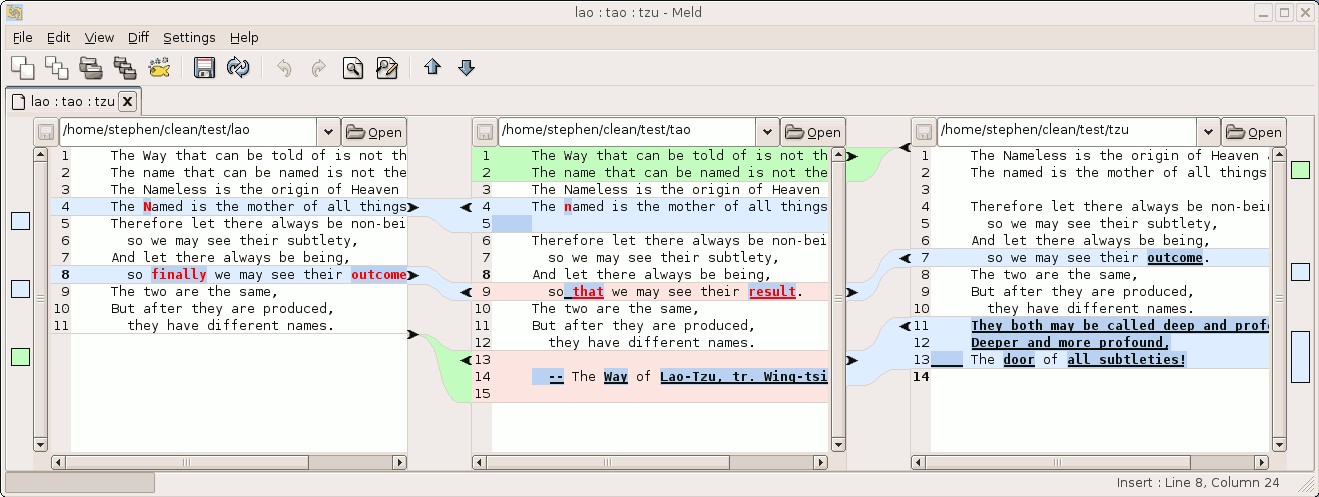Click the word 'outcome' in tzu line 7
The width and height of the screenshot is (1319, 497).
(1174, 258)
